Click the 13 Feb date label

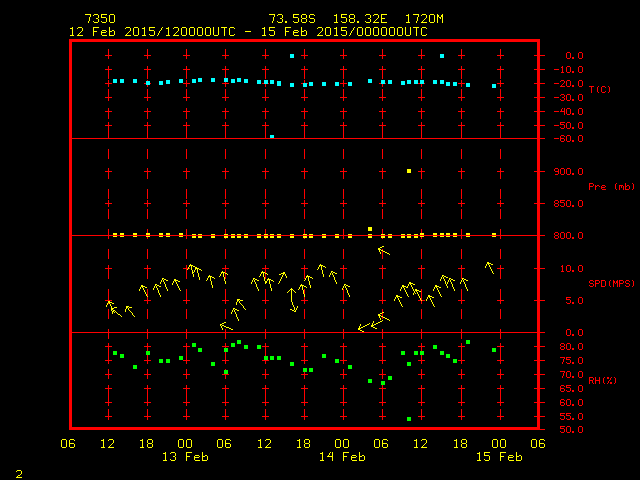[185, 457]
